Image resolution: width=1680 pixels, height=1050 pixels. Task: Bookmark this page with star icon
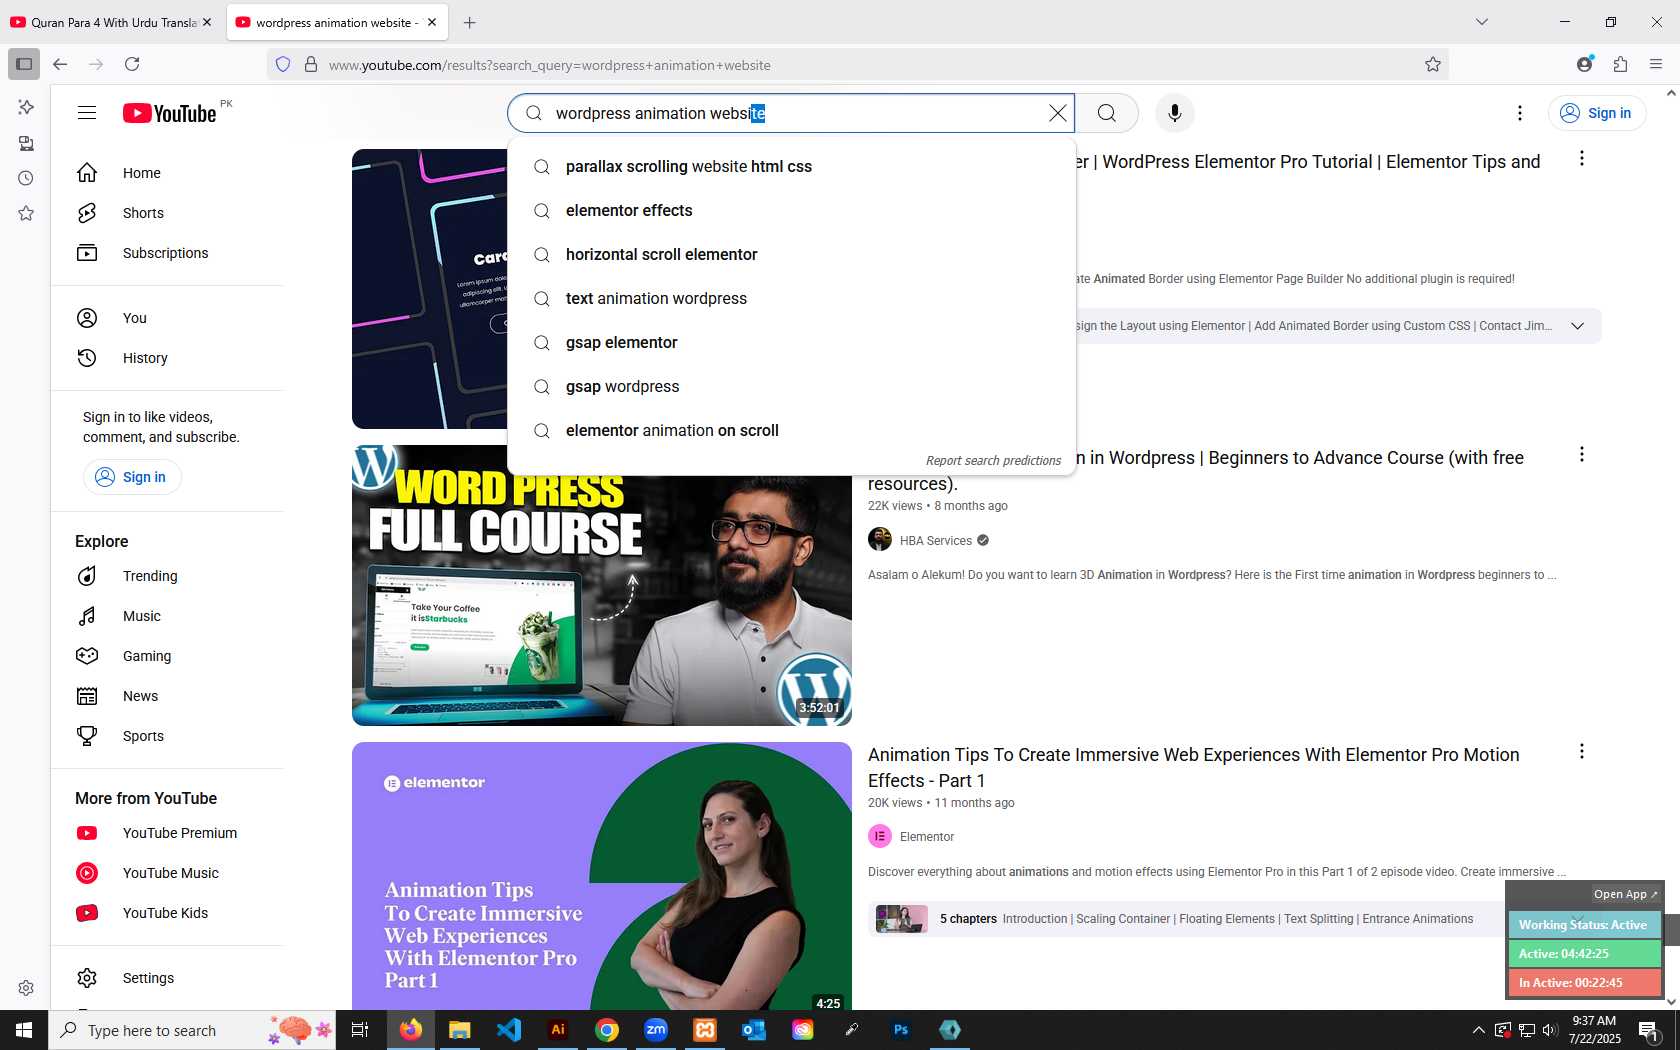1433,64
